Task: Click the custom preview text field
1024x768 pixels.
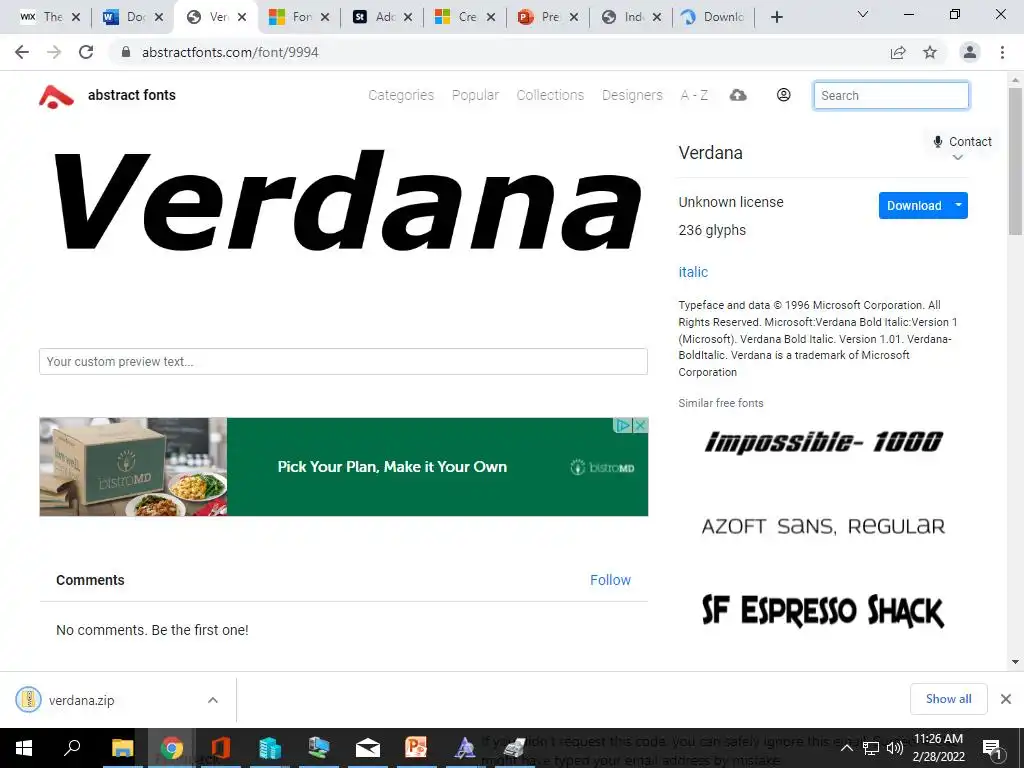Action: [x=344, y=361]
